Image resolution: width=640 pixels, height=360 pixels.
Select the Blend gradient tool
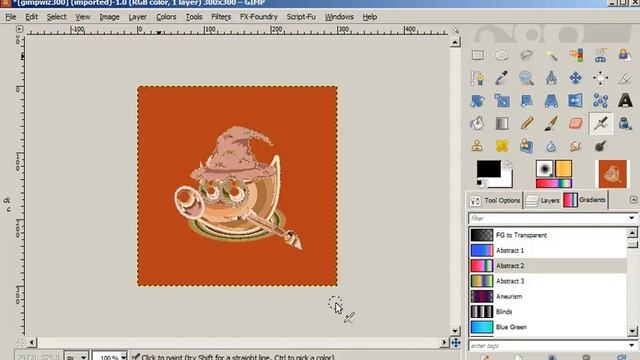(502, 123)
